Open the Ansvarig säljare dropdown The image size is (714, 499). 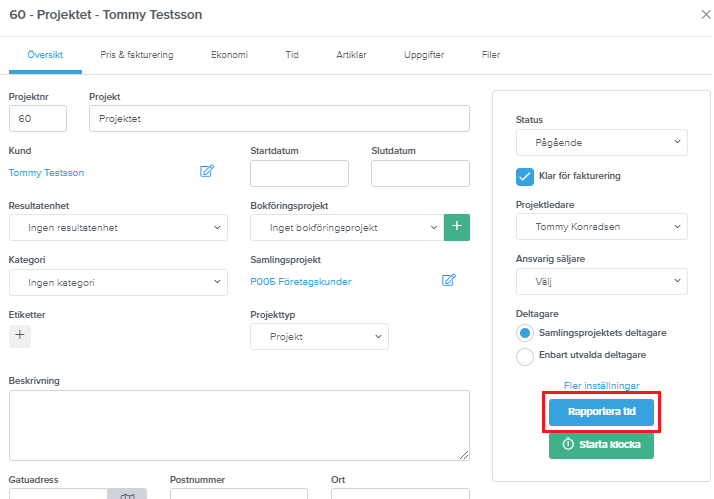click(x=602, y=281)
